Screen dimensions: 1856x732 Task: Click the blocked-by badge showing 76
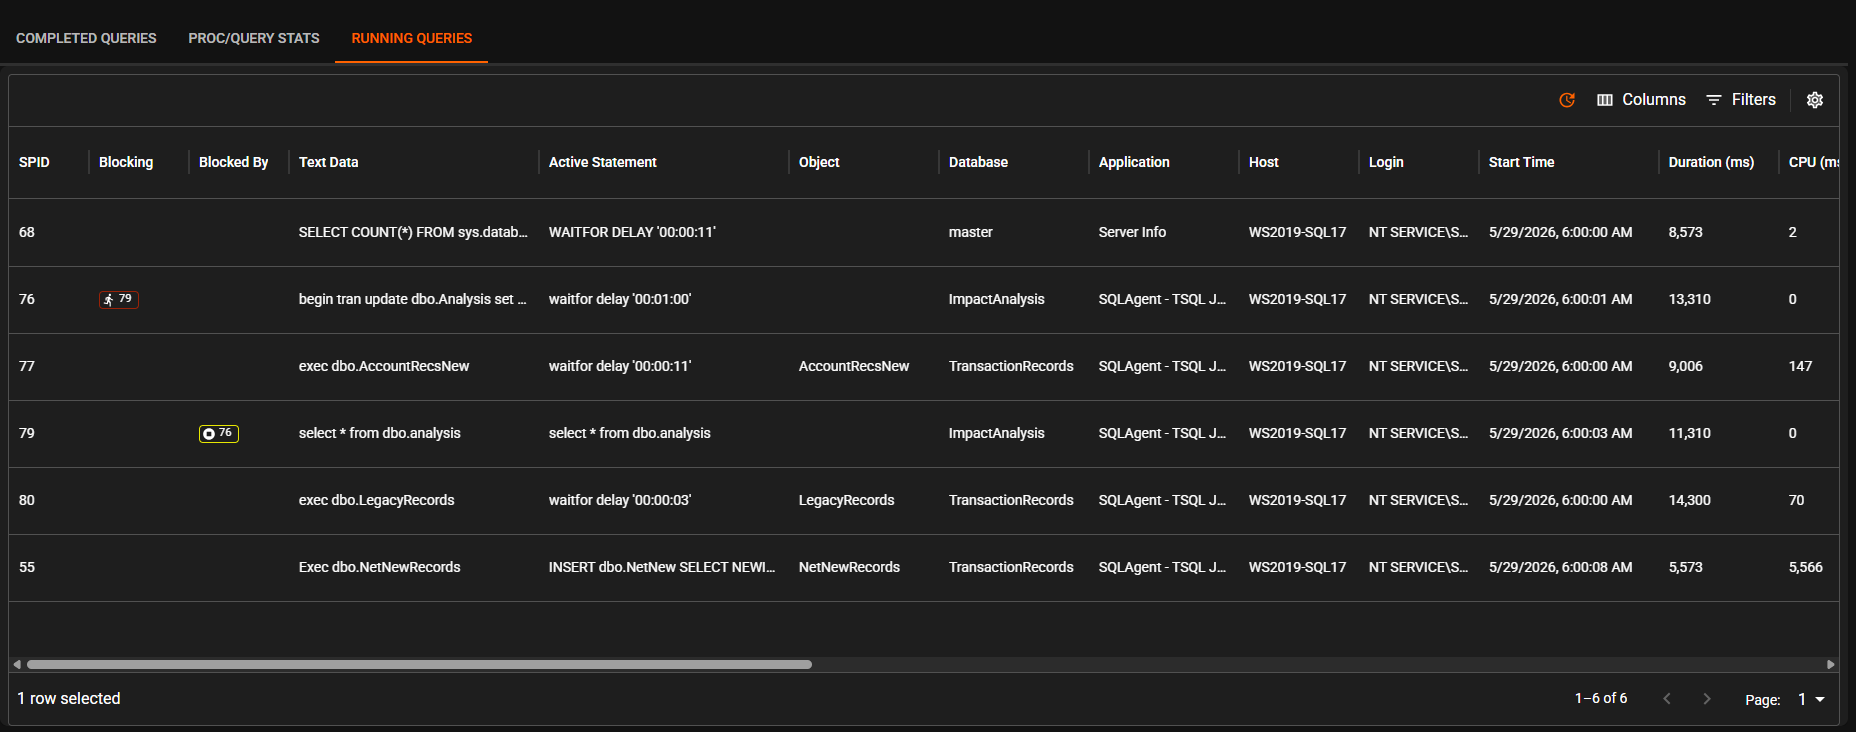pyautogui.click(x=219, y=433)
